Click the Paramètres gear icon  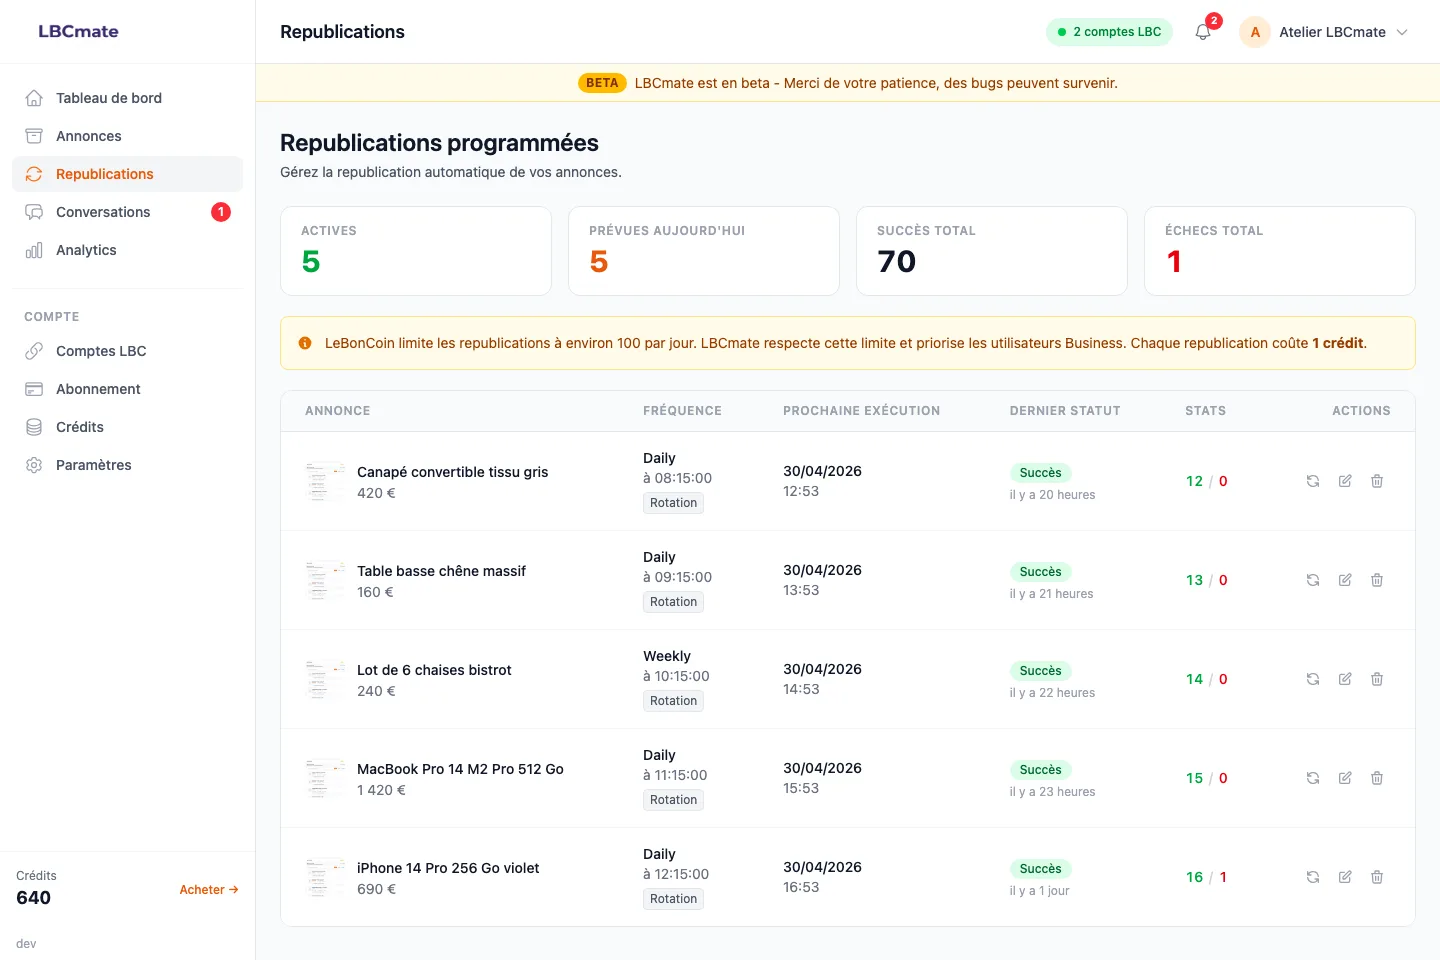coord(34,465)
